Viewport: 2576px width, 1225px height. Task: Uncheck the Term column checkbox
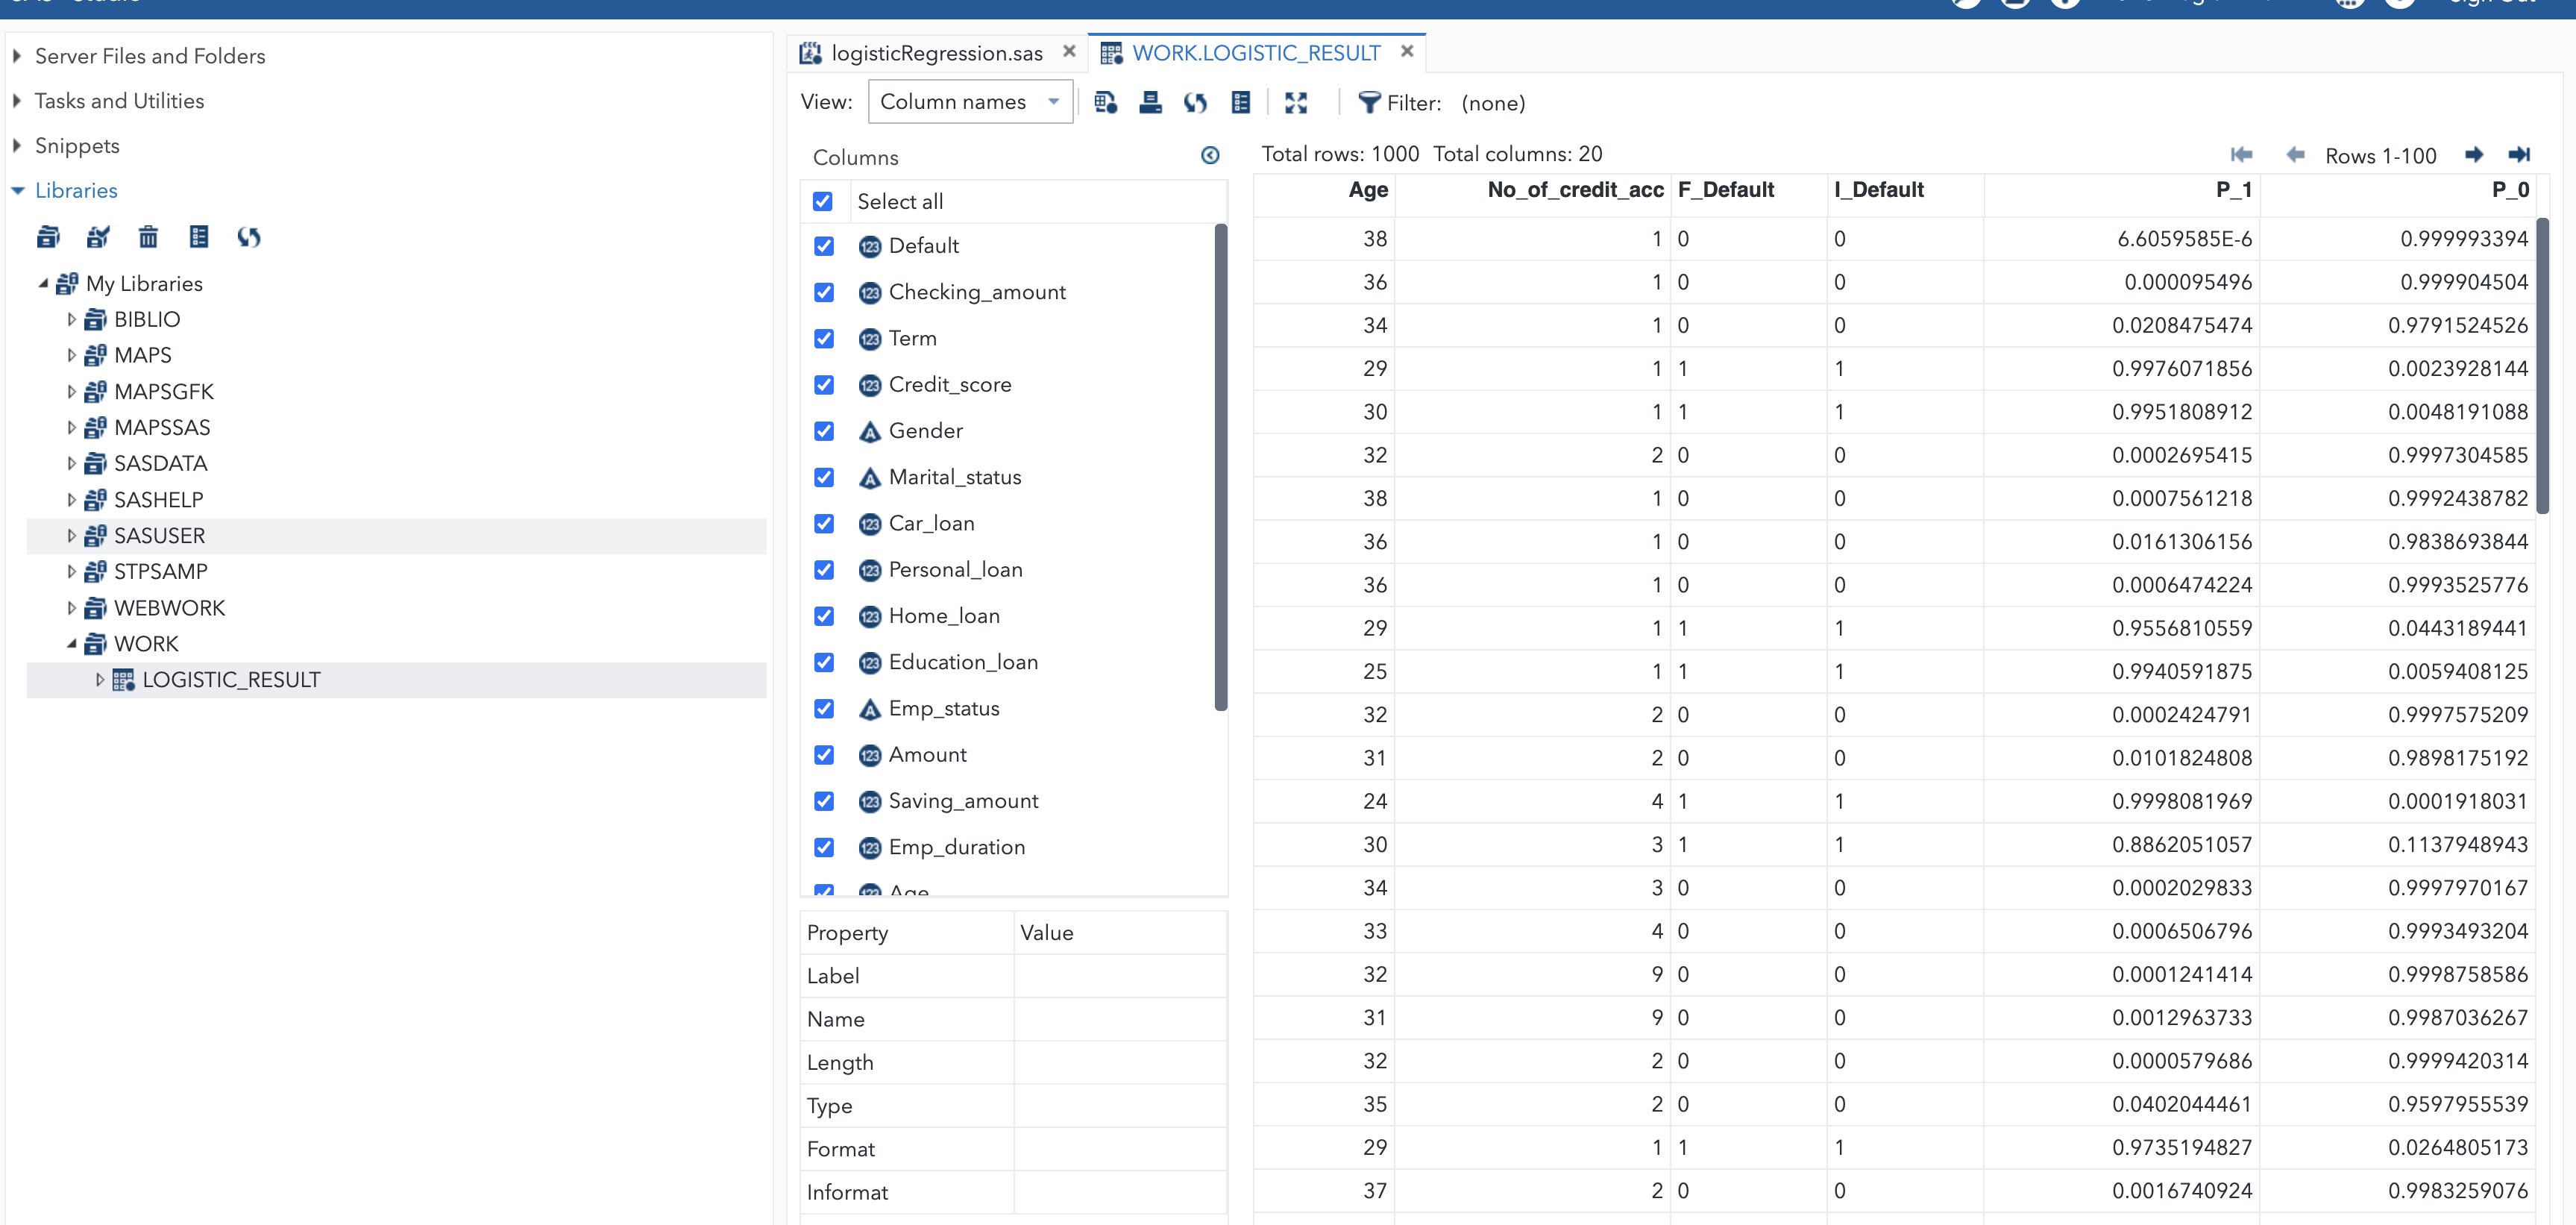coord(824,338)
